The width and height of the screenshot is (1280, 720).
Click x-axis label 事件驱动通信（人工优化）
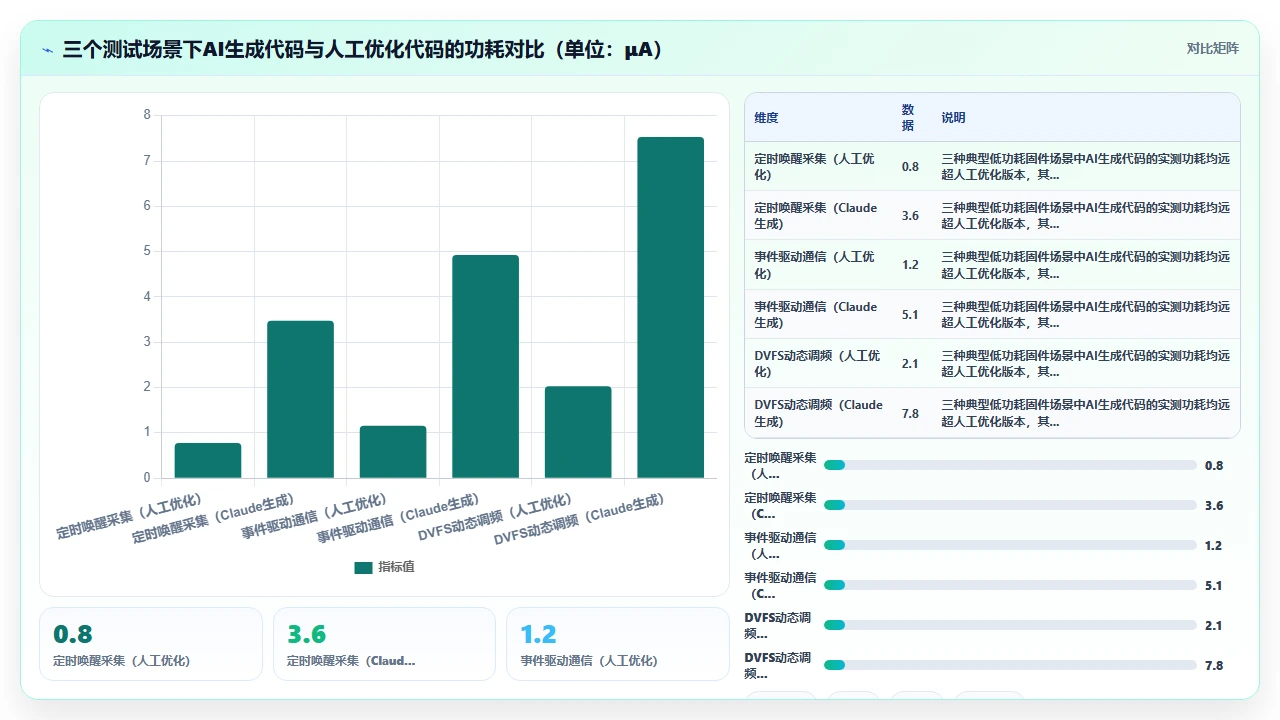pos(314,517)
